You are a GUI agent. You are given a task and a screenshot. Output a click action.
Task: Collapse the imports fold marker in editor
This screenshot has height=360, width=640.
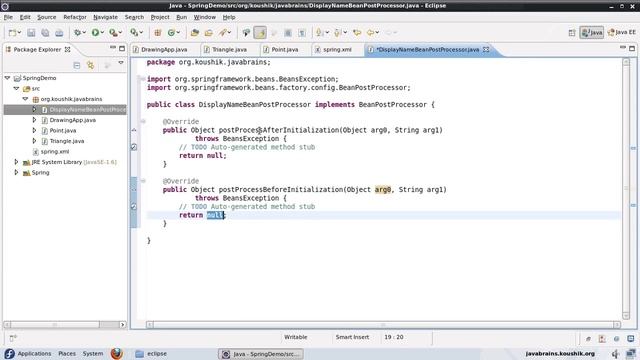click(x=143, y=79)
